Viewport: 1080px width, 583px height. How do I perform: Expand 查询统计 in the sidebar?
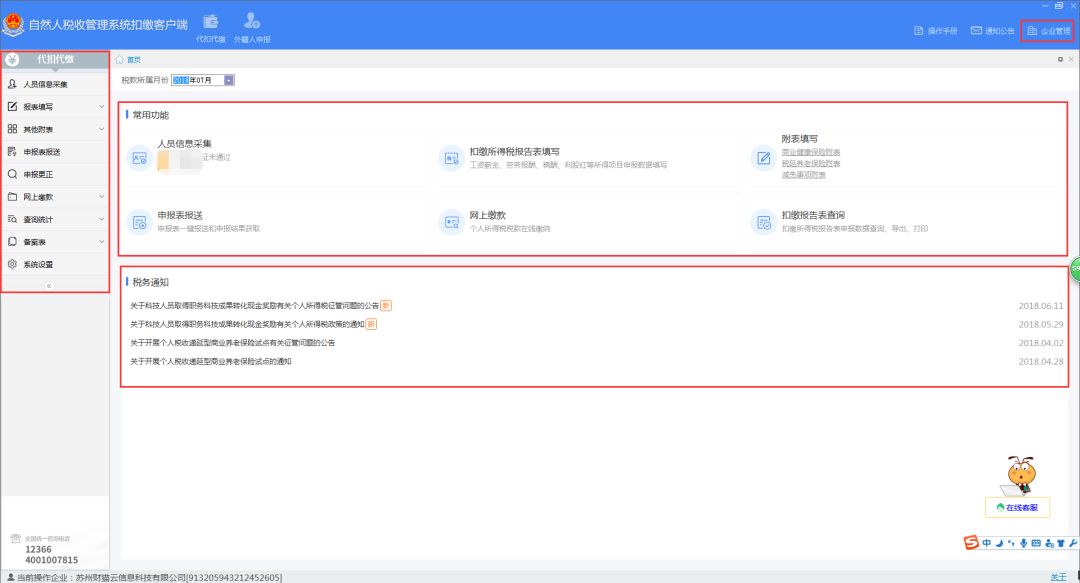12,220
